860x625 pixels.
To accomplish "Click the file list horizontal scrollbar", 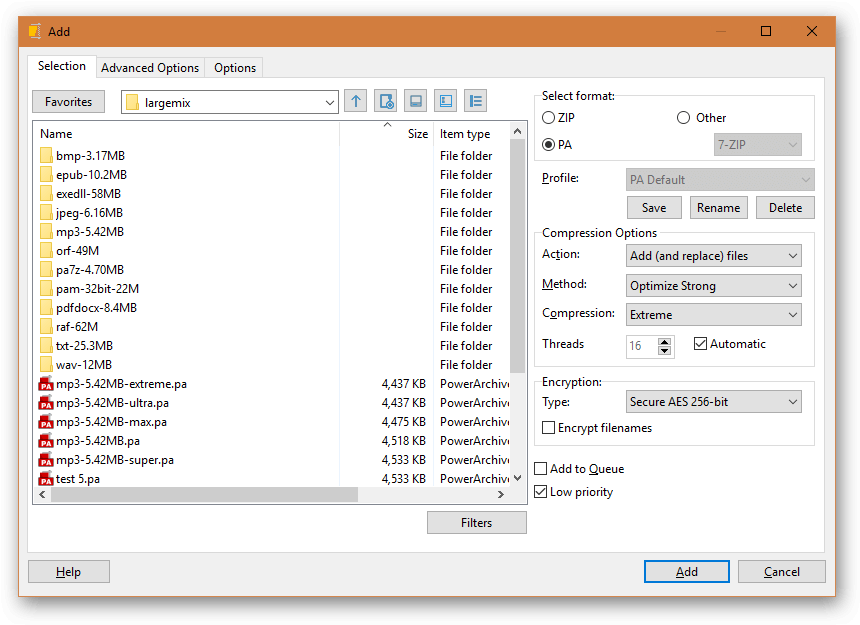I will [x=200, y=495].
